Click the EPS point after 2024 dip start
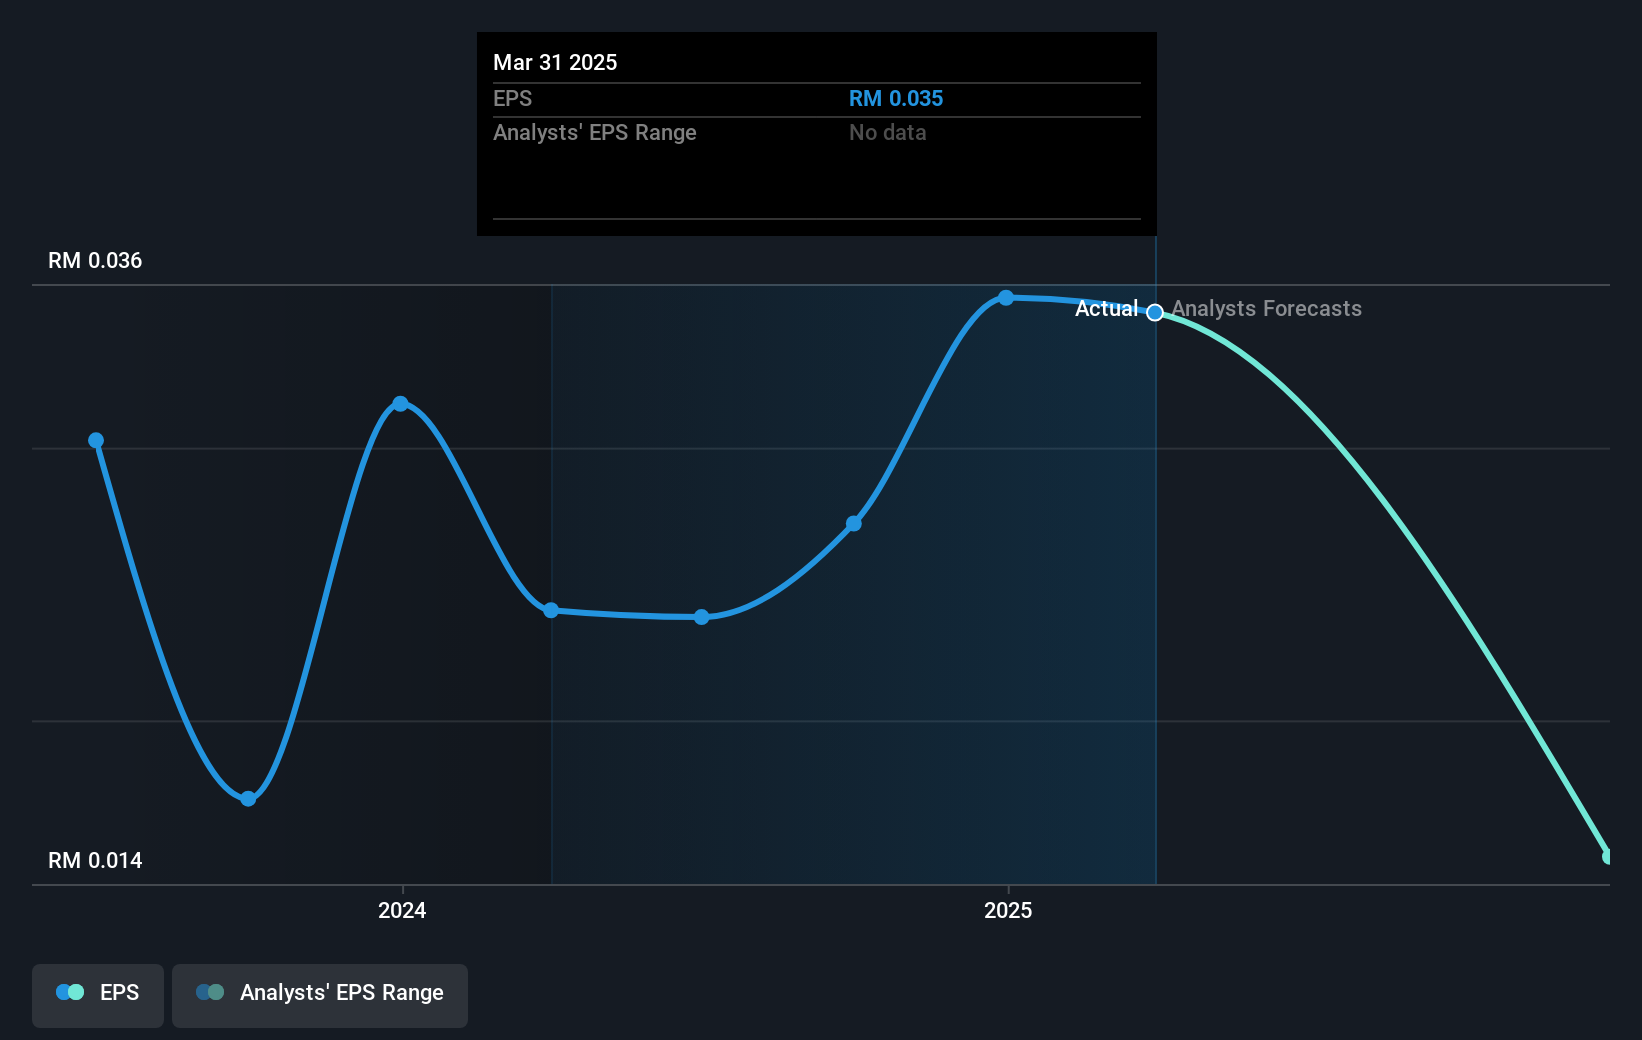Viewport: 1642px width, 1040px height. [551, 610]
